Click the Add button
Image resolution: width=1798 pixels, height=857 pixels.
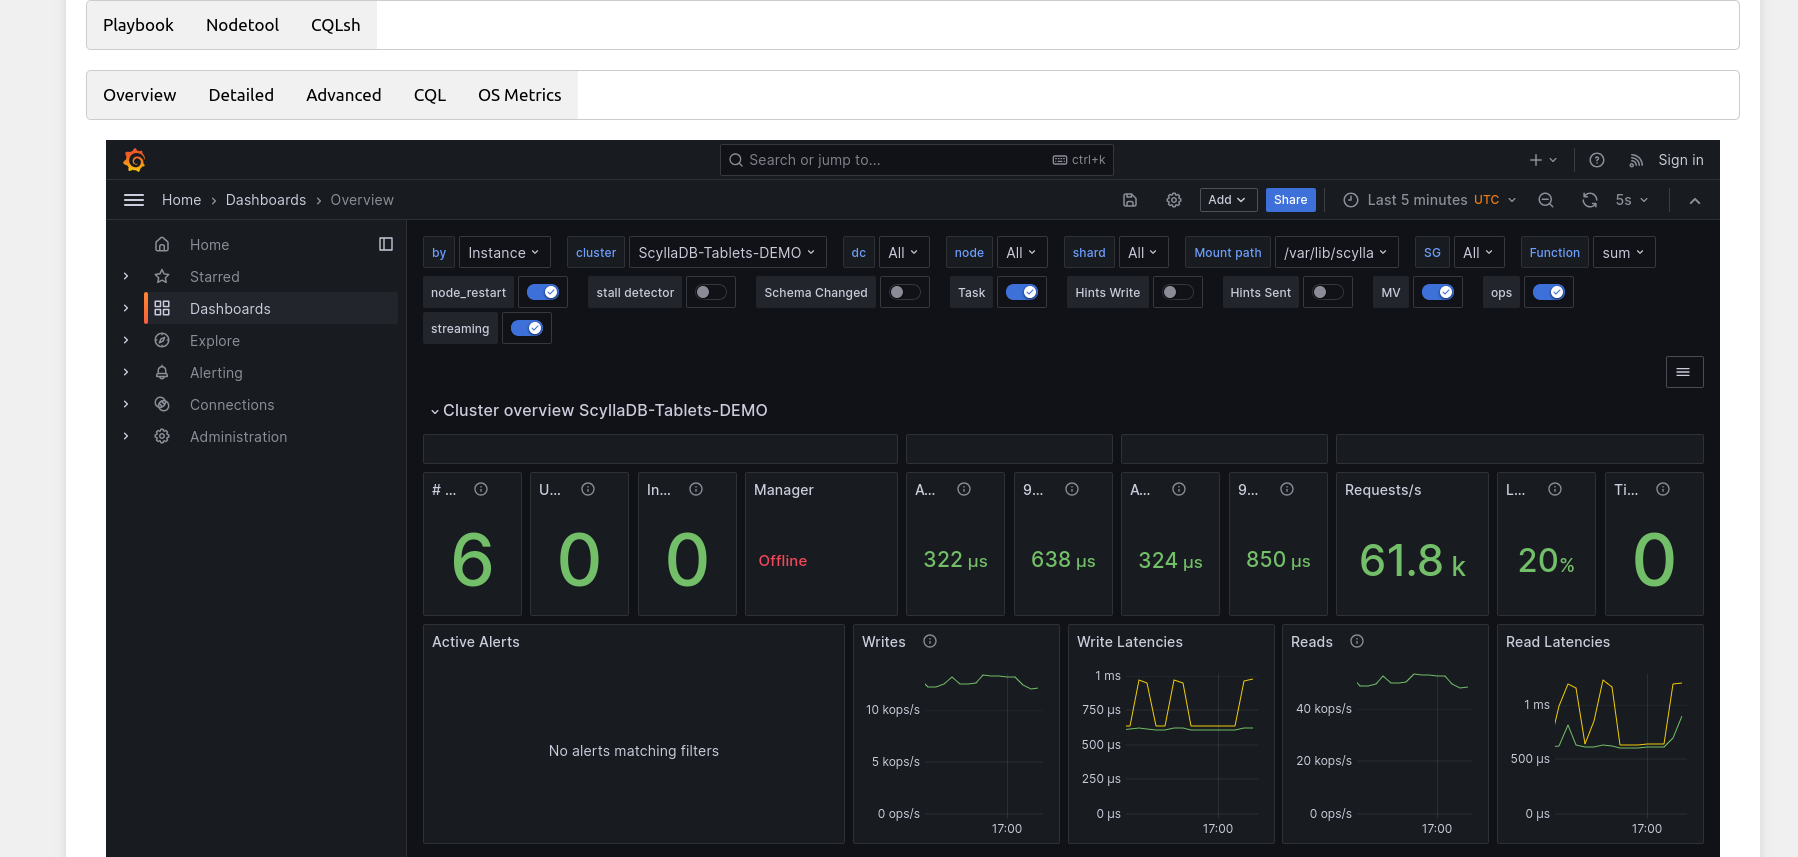tap(1228, 200)
